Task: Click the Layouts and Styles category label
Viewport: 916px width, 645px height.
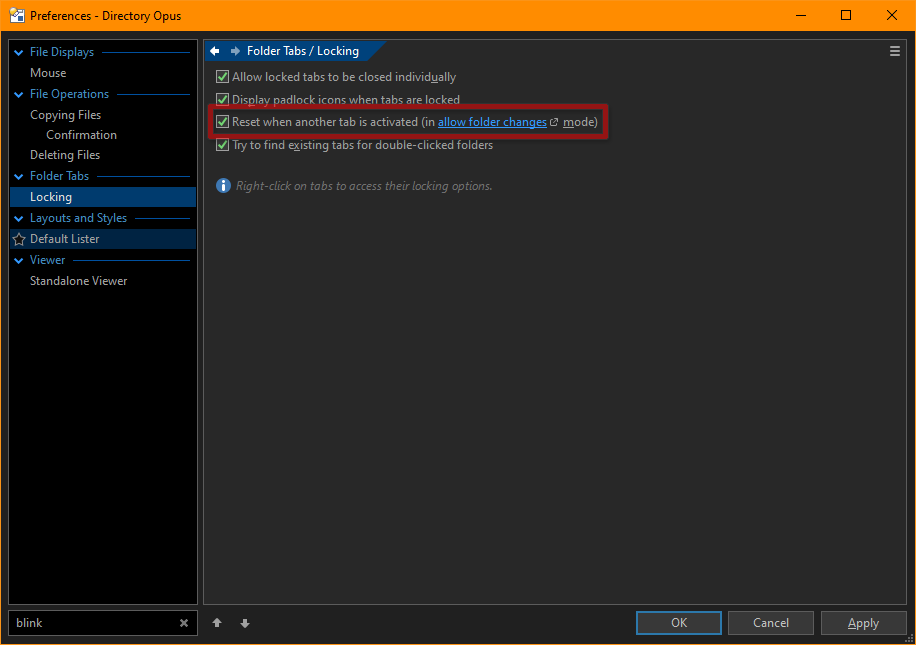Action: [78, 218]
